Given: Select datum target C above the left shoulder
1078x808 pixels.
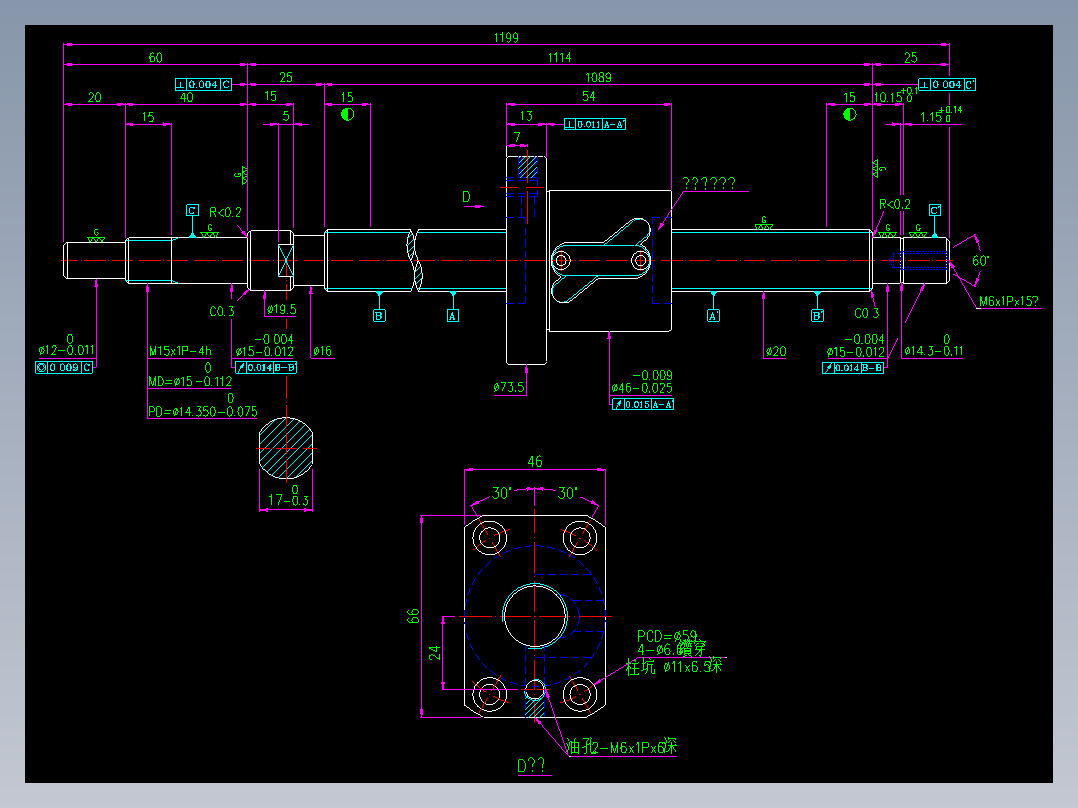Looking at the screenshot, I should click(x=190, y=210).
